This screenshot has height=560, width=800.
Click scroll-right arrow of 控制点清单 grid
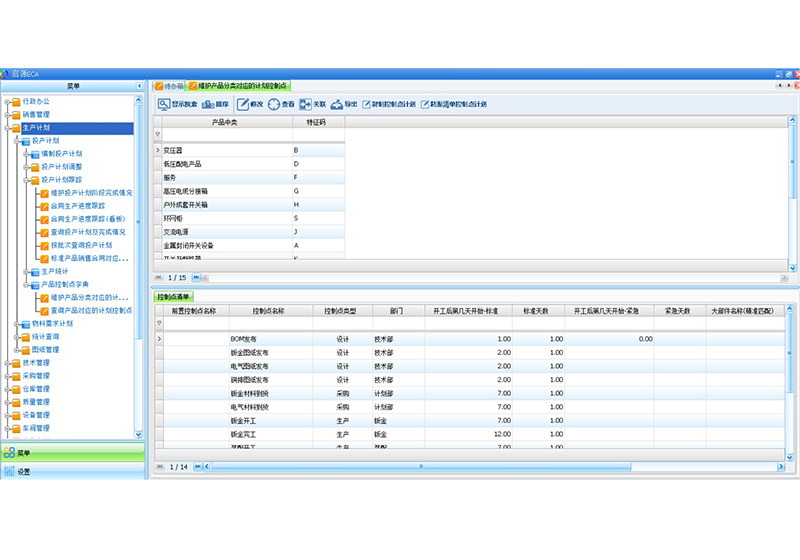pos(781,467)
